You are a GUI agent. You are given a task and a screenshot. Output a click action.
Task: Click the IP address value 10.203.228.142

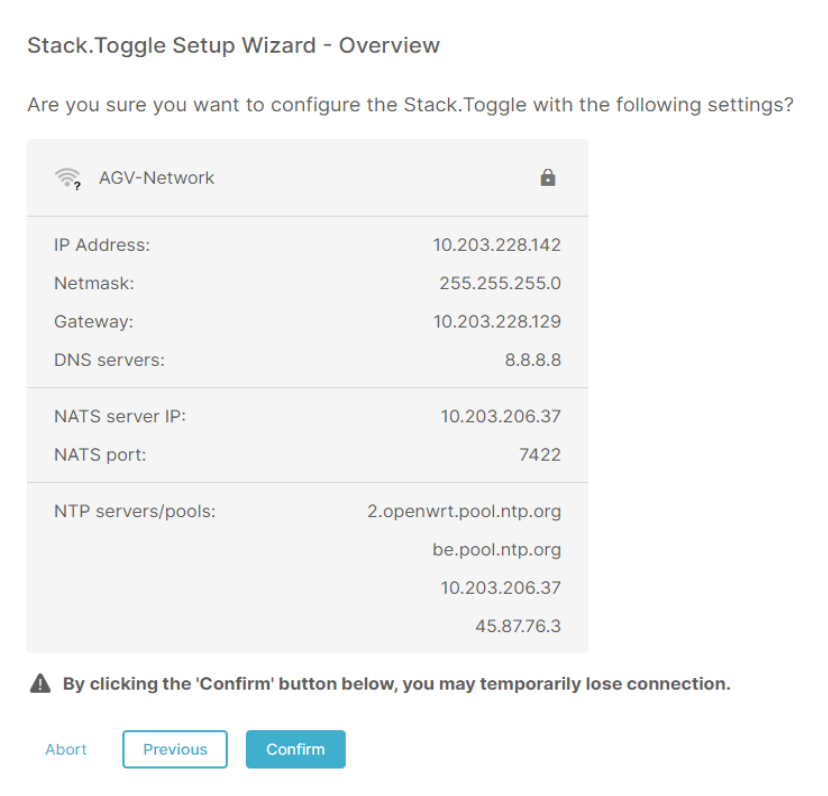click(x=496, y=245)
